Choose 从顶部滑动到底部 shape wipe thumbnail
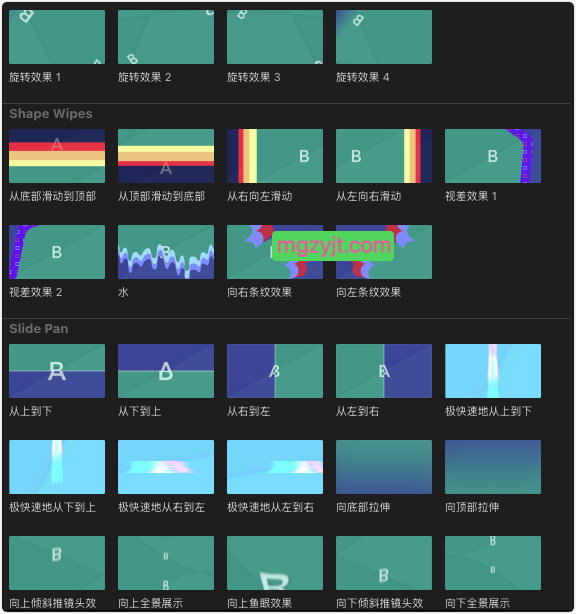Viewport: 576px width, 614px height. point(166,156)
